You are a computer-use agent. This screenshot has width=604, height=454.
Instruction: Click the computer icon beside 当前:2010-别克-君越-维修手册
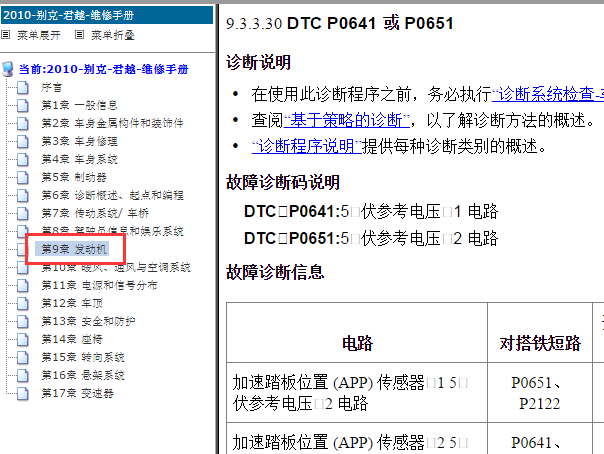click(x=8, y=69)
